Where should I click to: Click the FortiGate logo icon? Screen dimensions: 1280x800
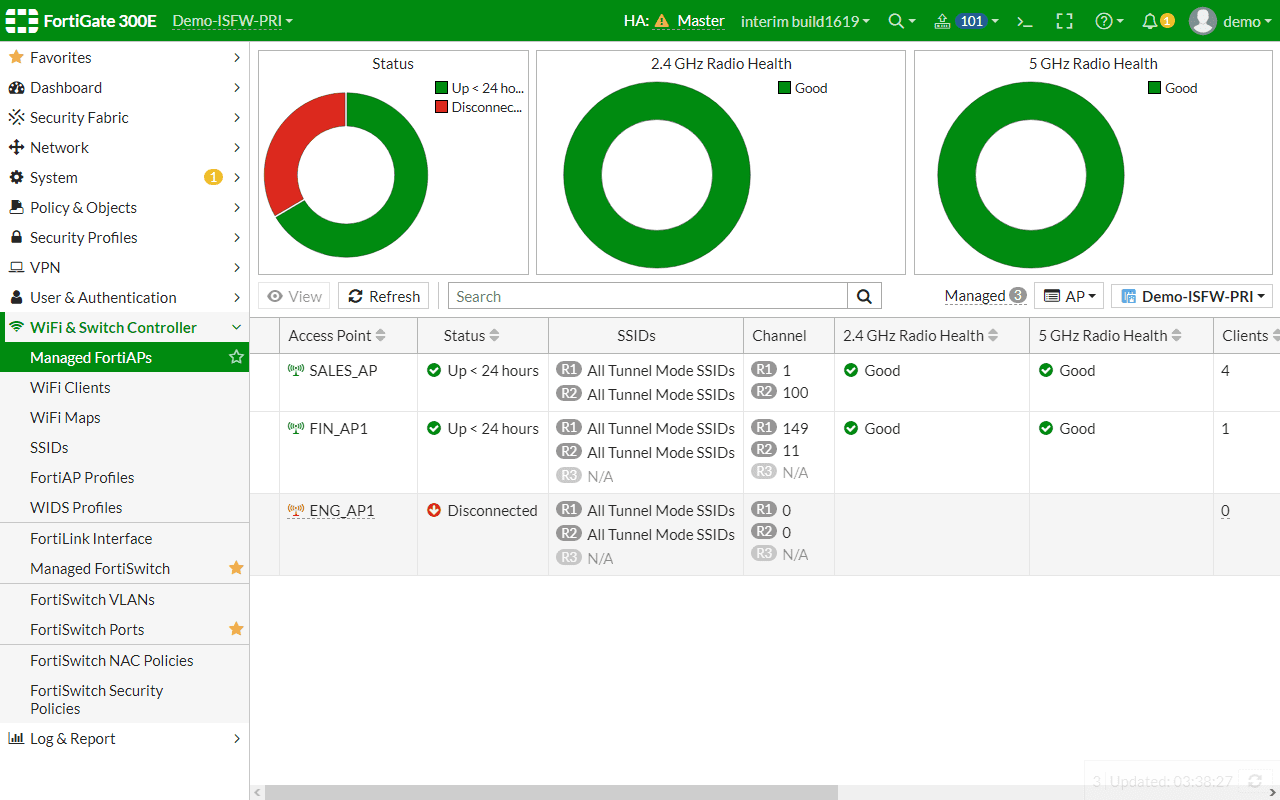[x=22, y=21]
